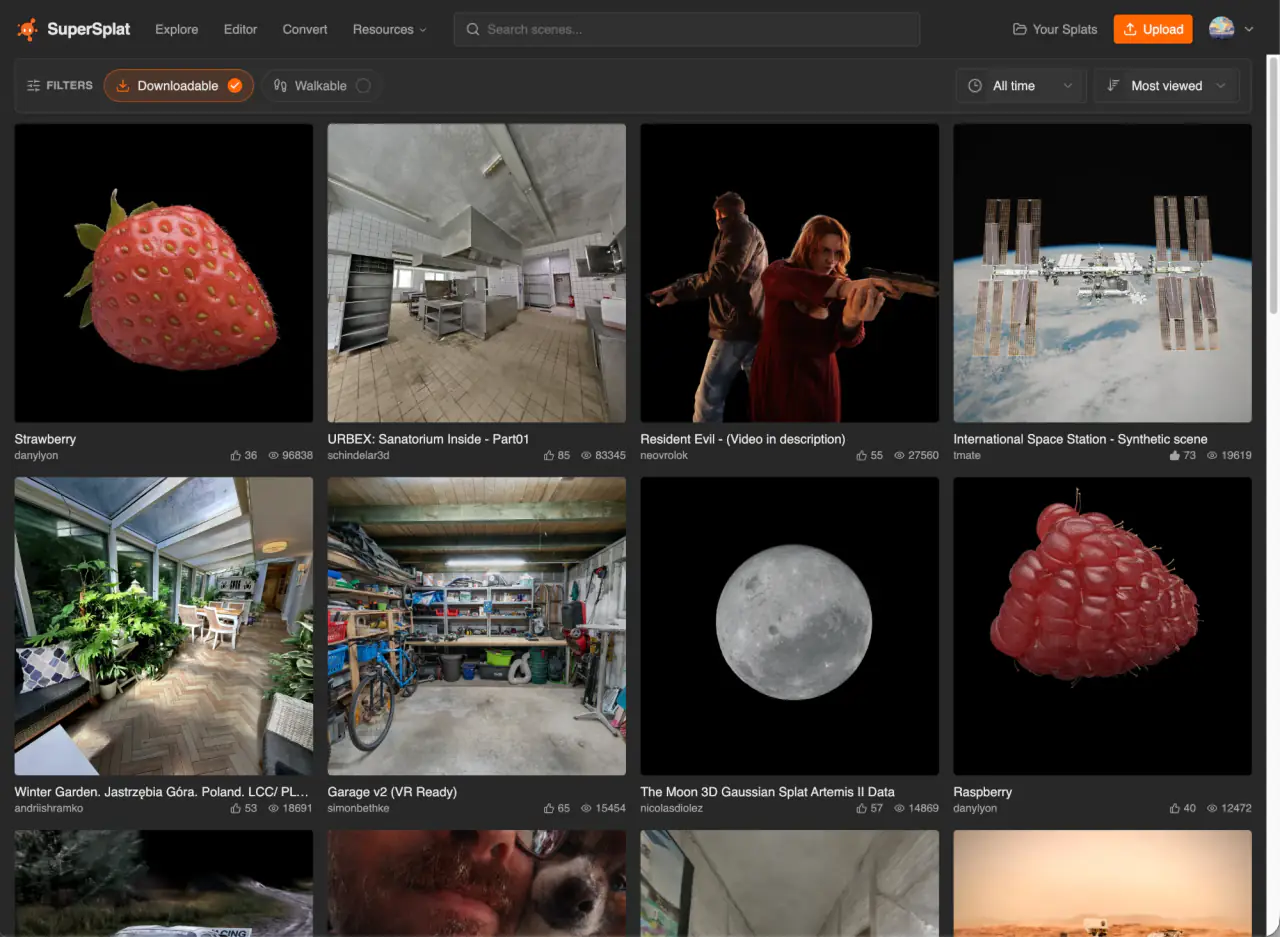Click the SuperSplat logo icon
The image size is (1280, 937).
[x=28, y=29]
